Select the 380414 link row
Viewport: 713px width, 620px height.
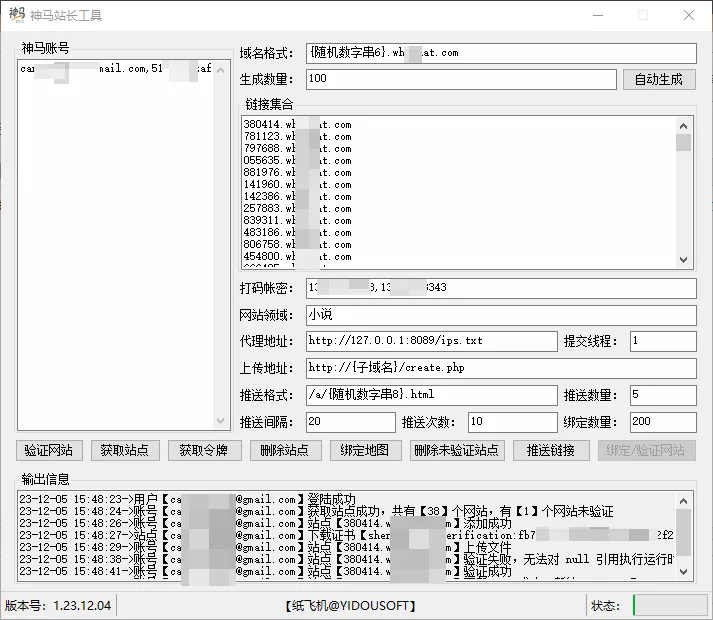point(297,124)
